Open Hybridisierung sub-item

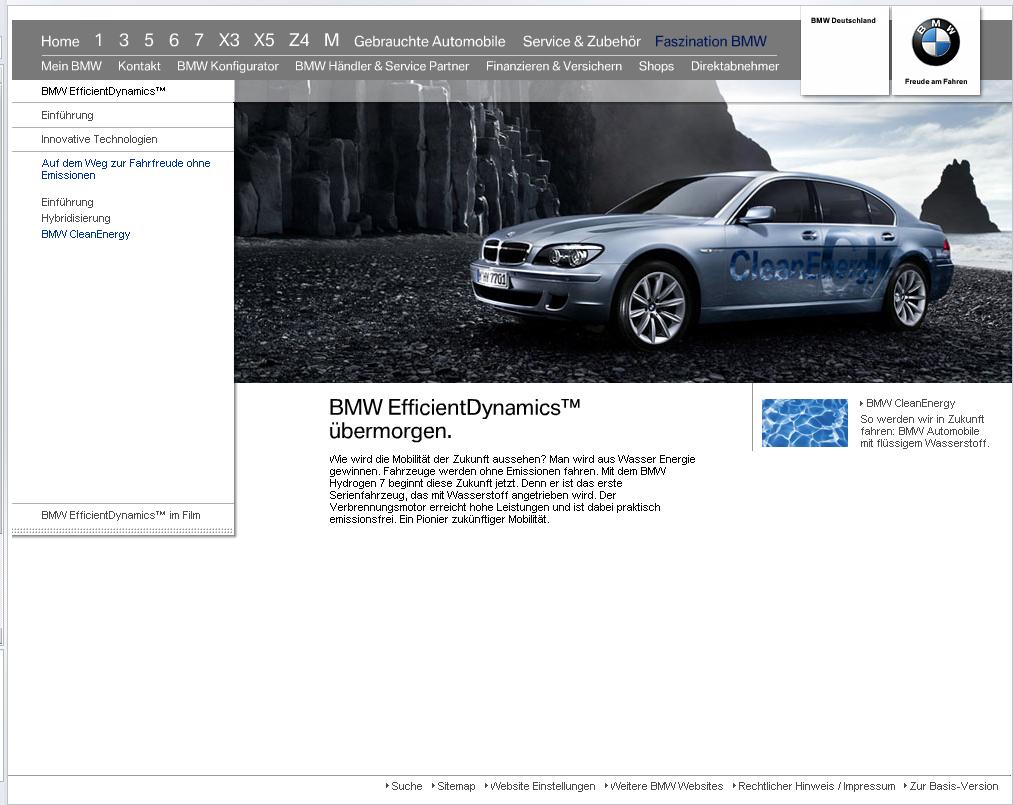coord(76,218)
